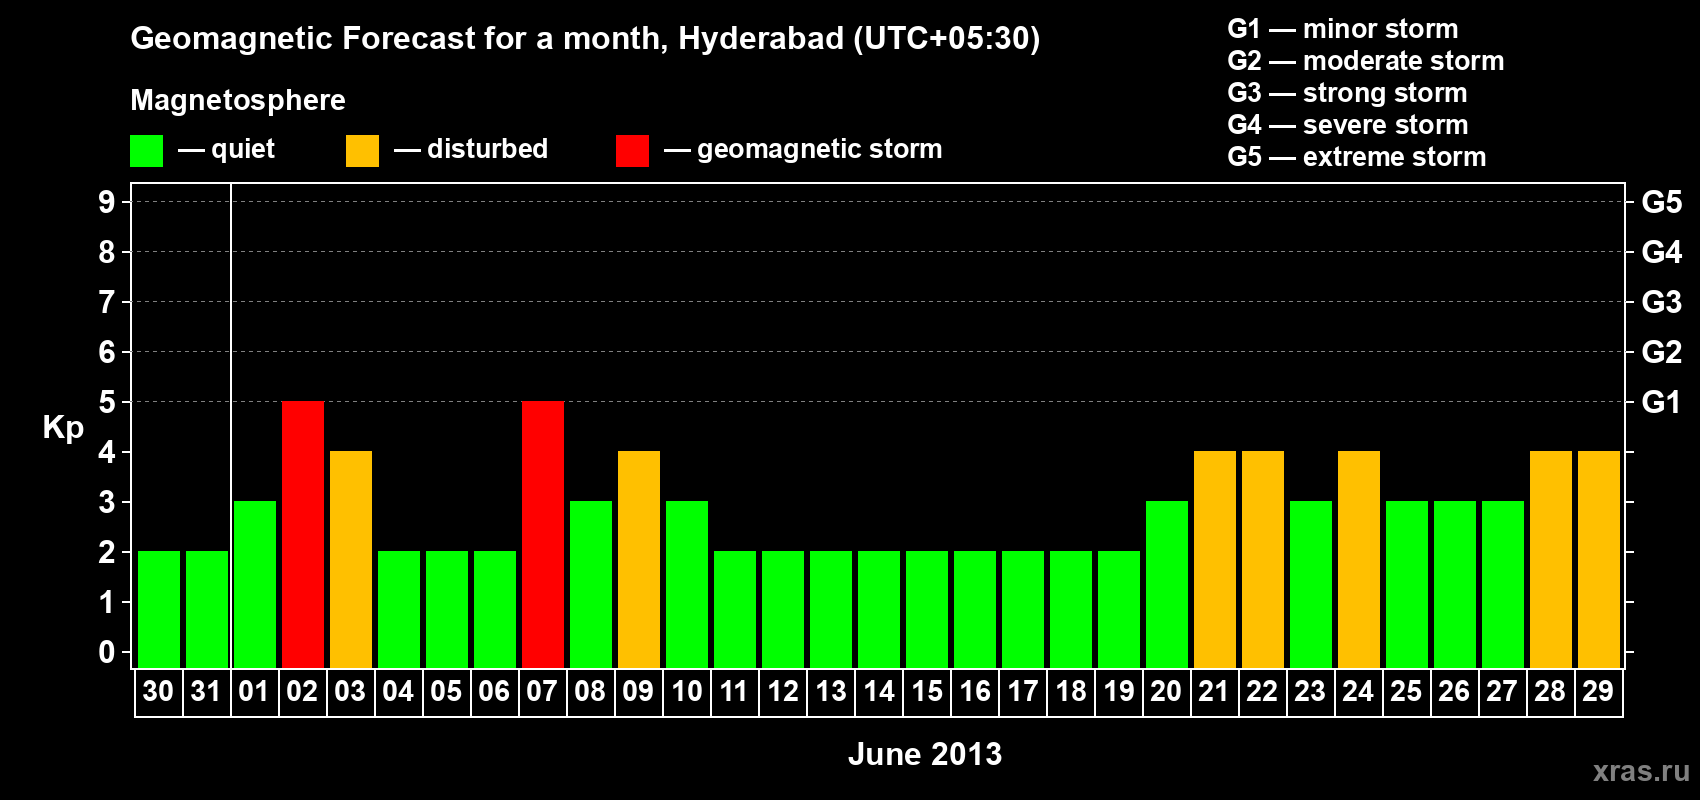Click date label 10 on the axis
This screenshot has width=1700, height=800.
point(686,691)
